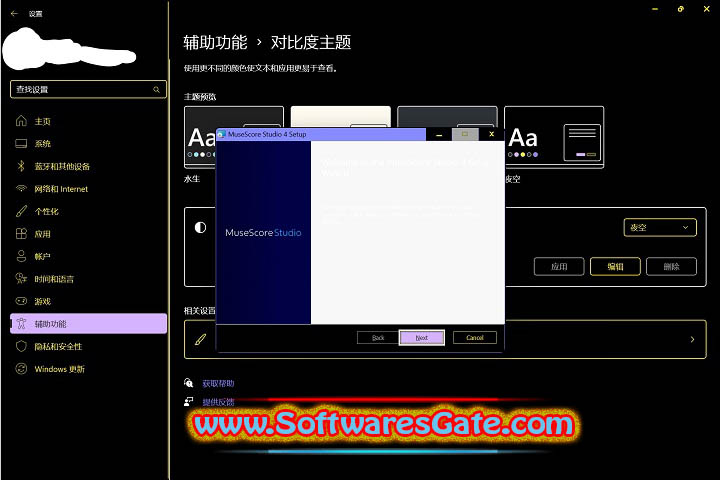The width and height of the screenshot is (720, 480).
Task: Click the 删除 delete theme button
Action: tap(671, 266)
